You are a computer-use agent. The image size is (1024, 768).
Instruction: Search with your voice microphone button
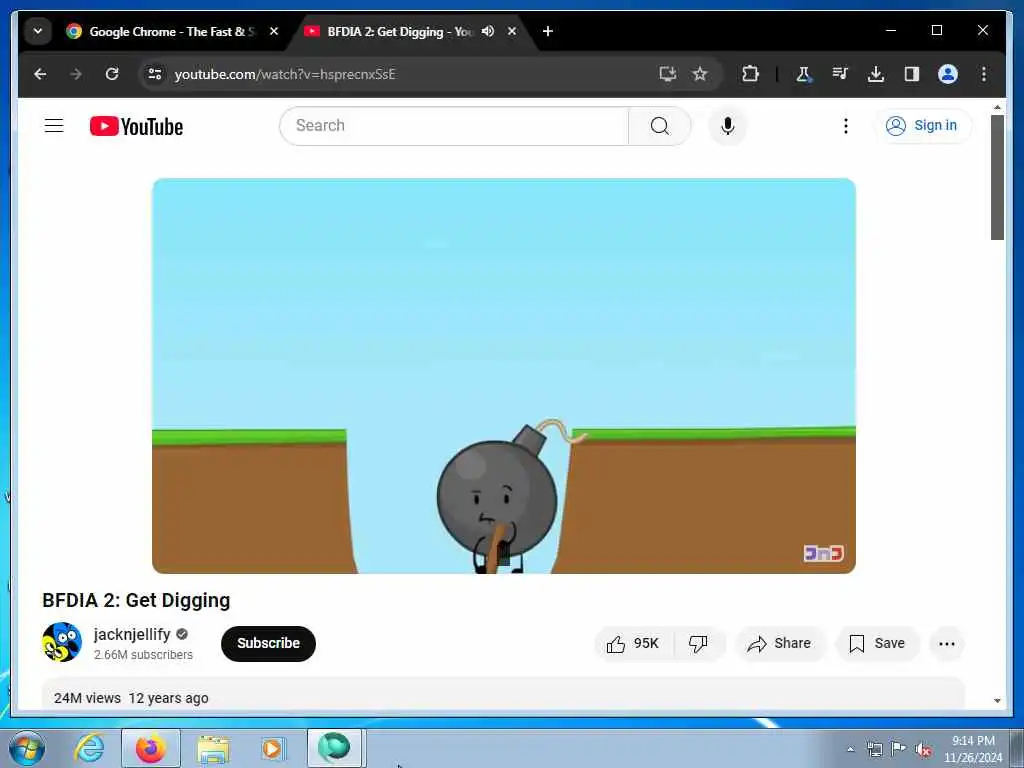pyautogui.click(x=728, y=125)
